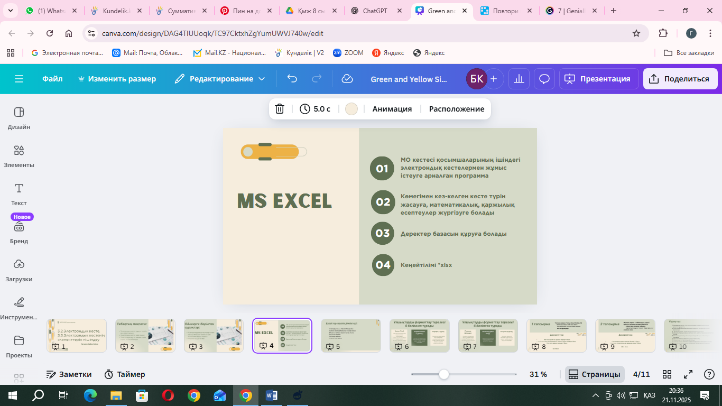Select the Текст tool in sidebar

[19, 194]
